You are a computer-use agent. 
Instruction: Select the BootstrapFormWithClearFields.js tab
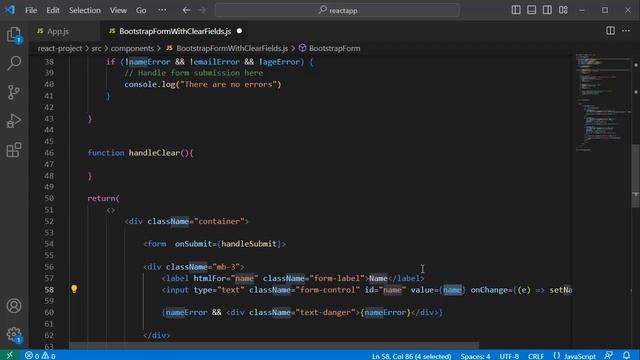tap(175, 31)
